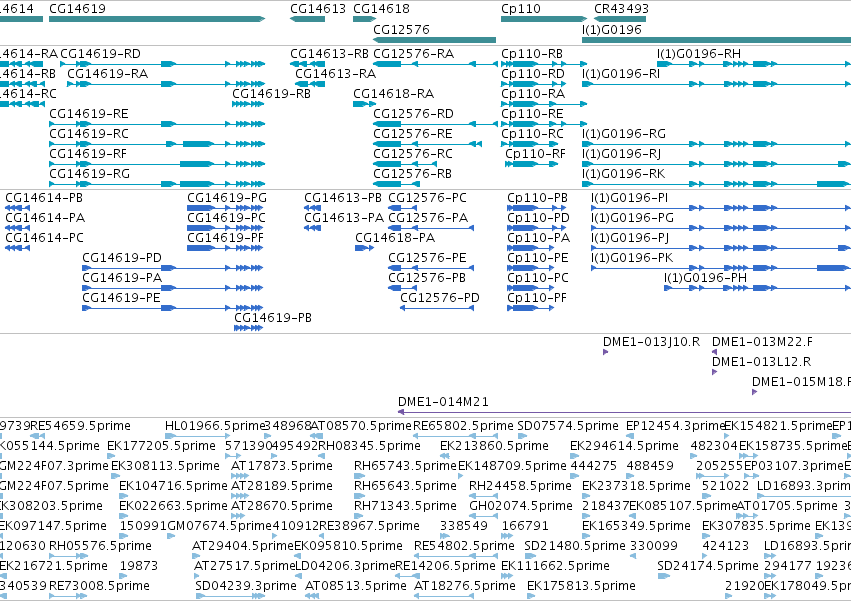Open transcript Cp110-RB

544,64
